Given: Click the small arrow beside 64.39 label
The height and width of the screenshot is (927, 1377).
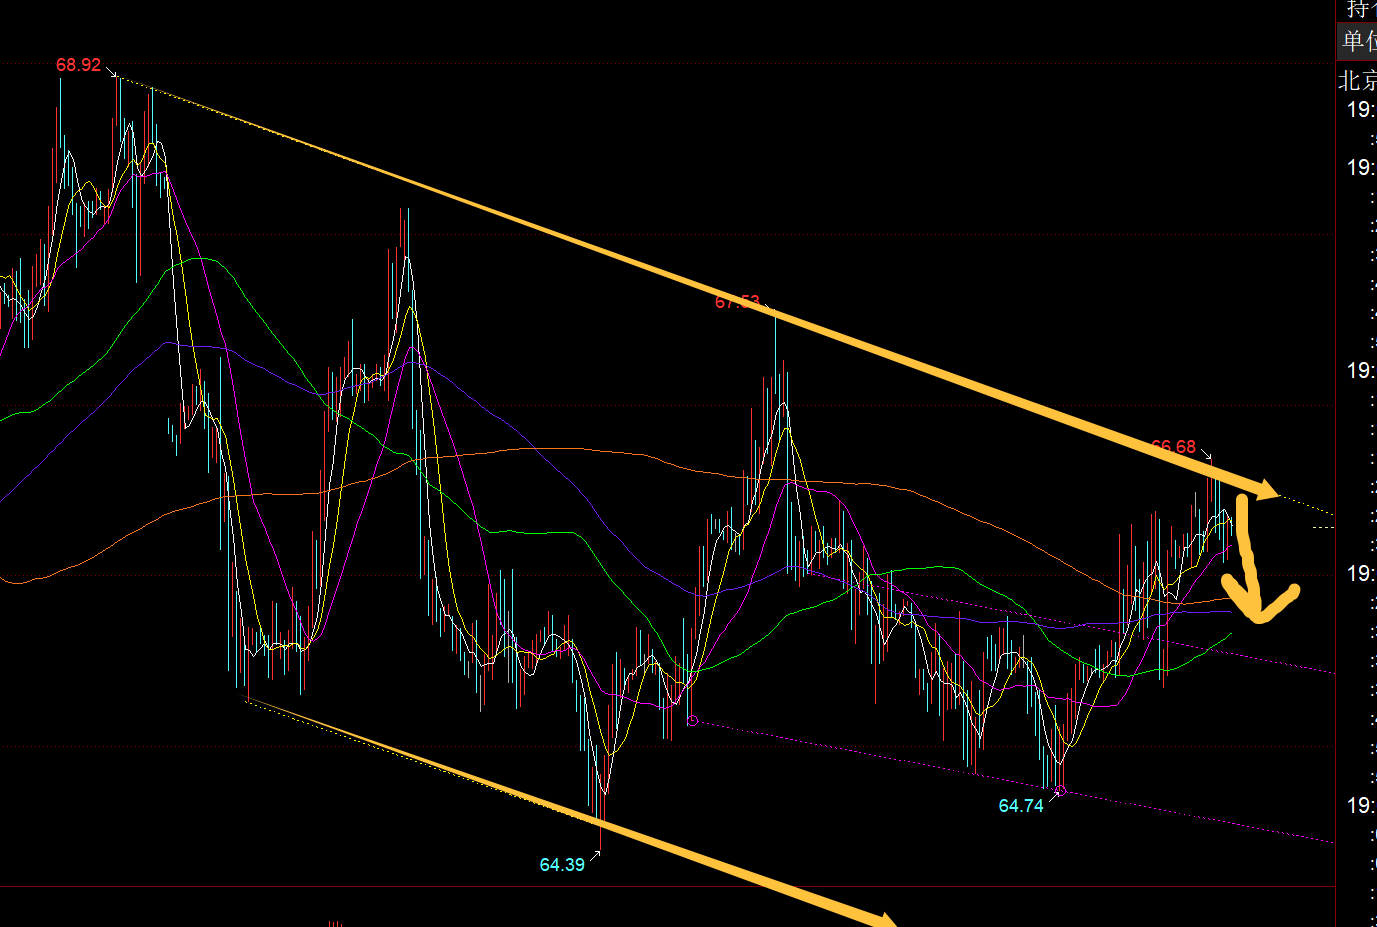Looking at the screenshot, I should pyautogui.click(x=595, y=854).
